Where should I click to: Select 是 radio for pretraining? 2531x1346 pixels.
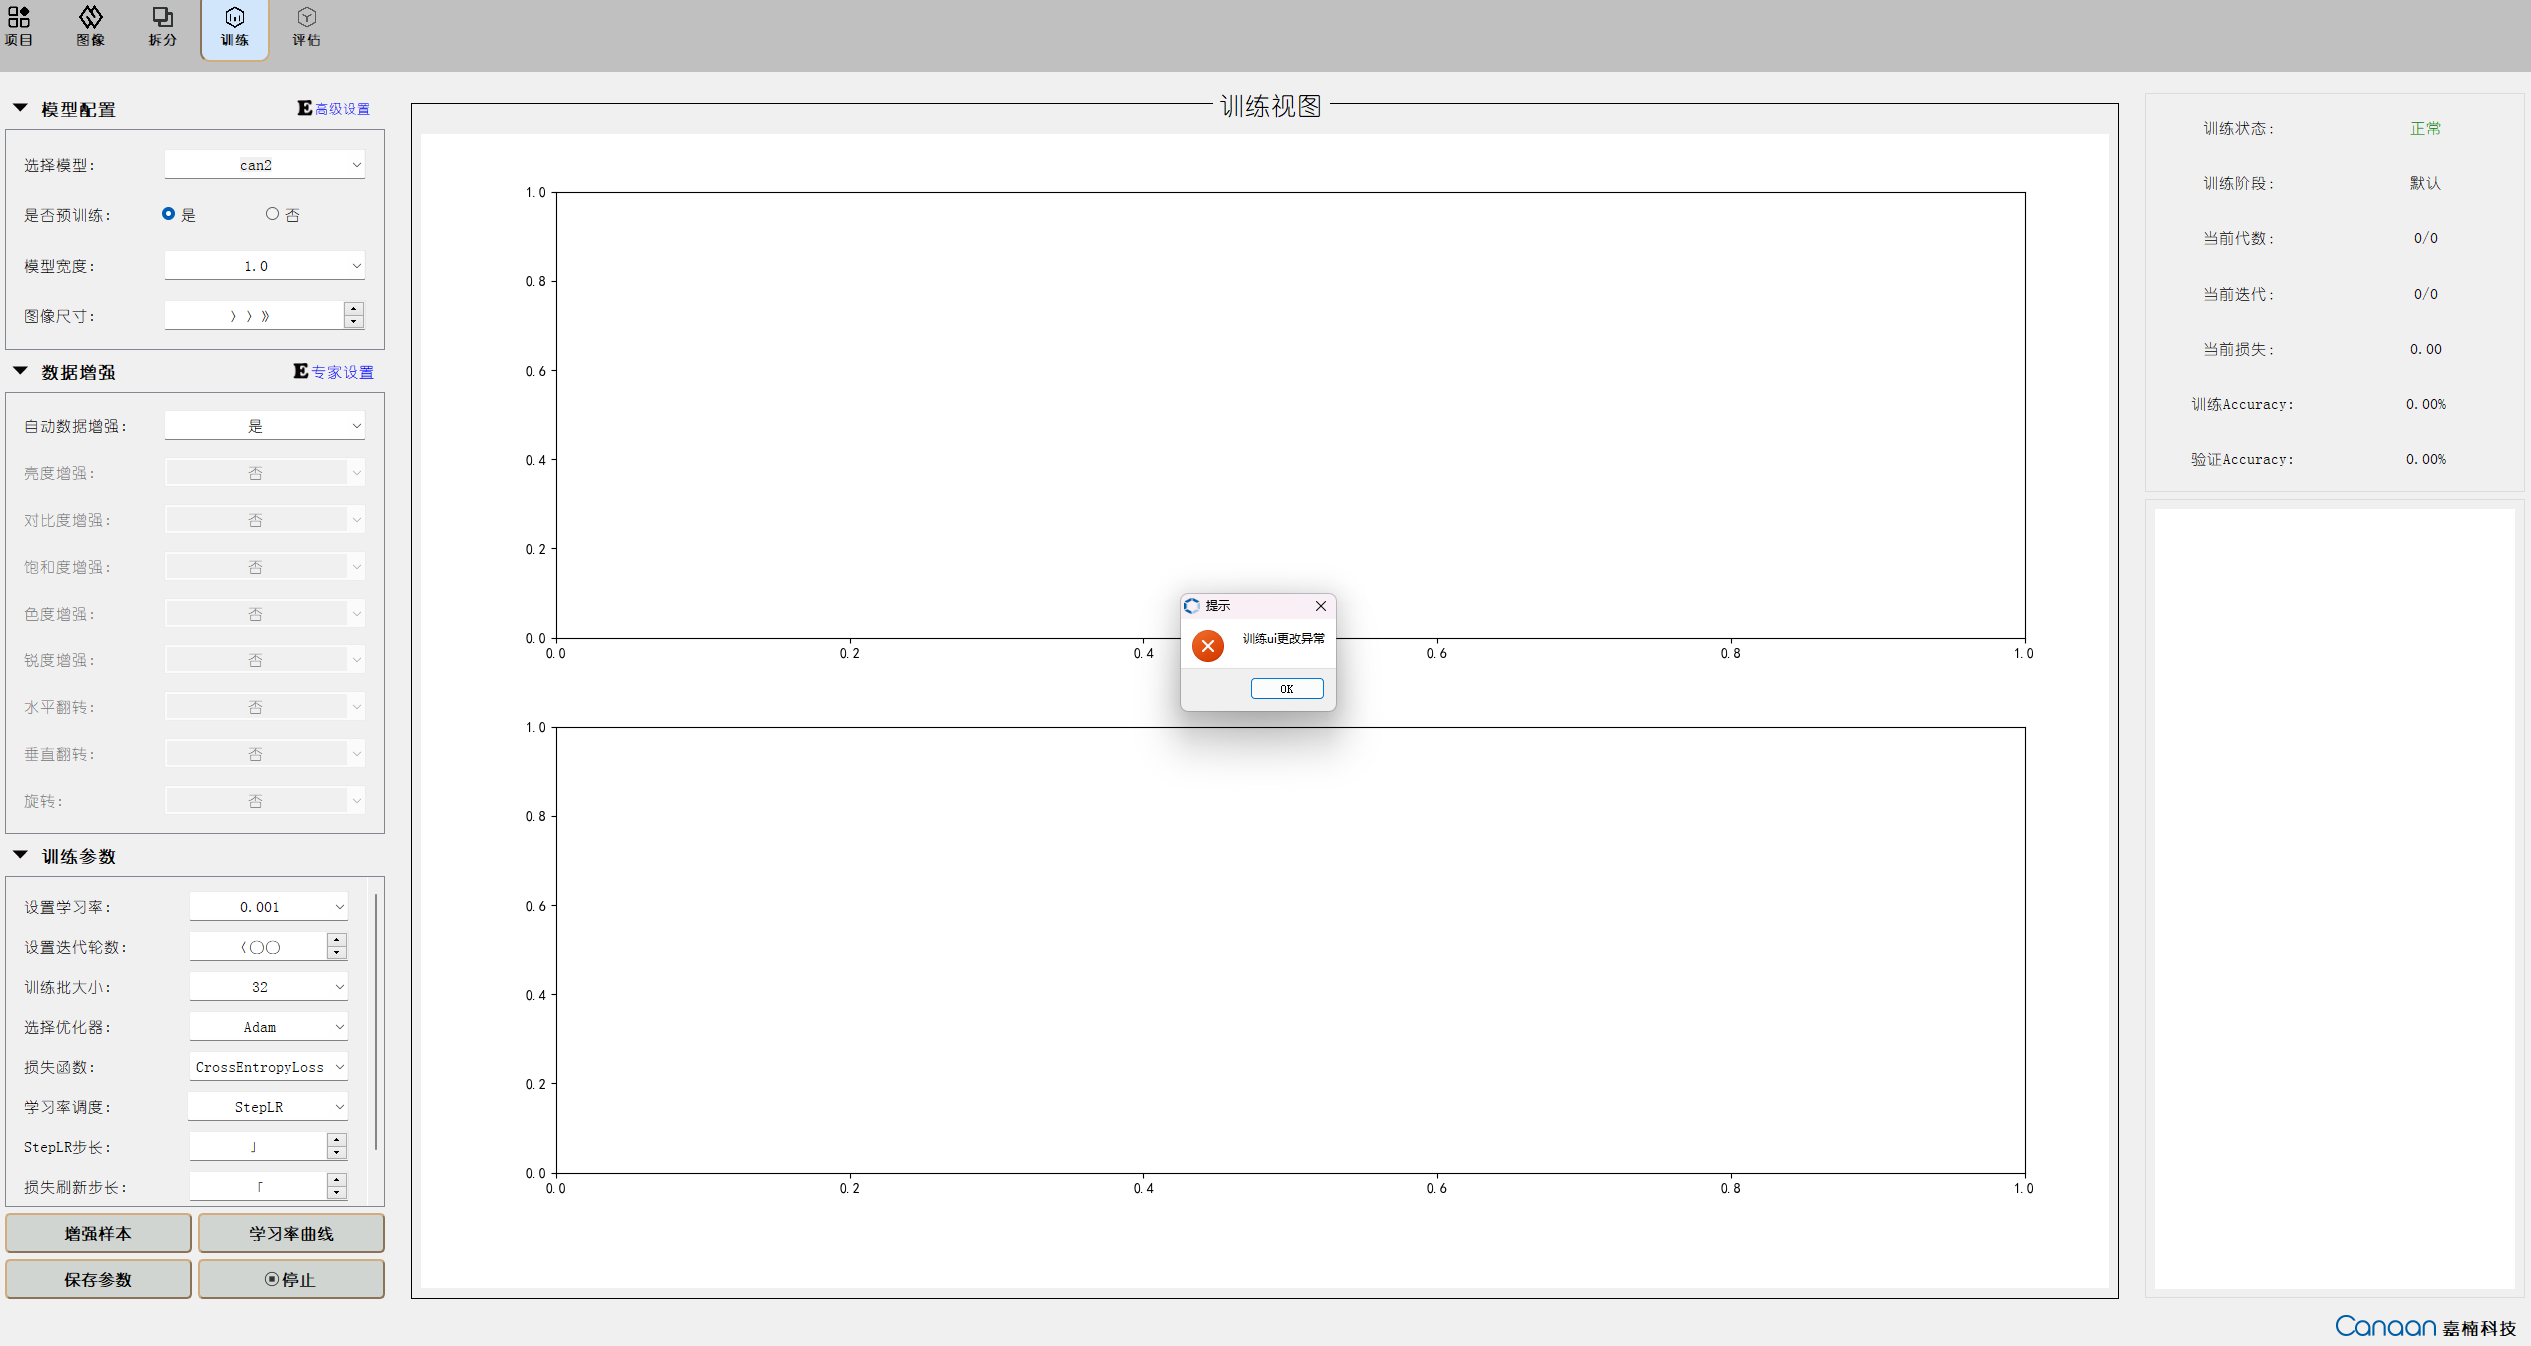[168, 214]
